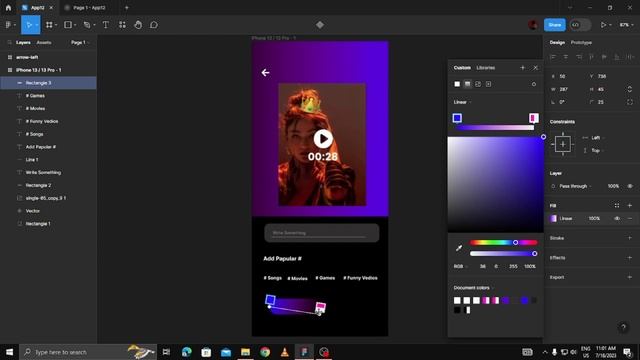Open the Top vertical constraint dropdown
Image resolution: width=640 pixels, height=360 pixels.
click(598, 151)
